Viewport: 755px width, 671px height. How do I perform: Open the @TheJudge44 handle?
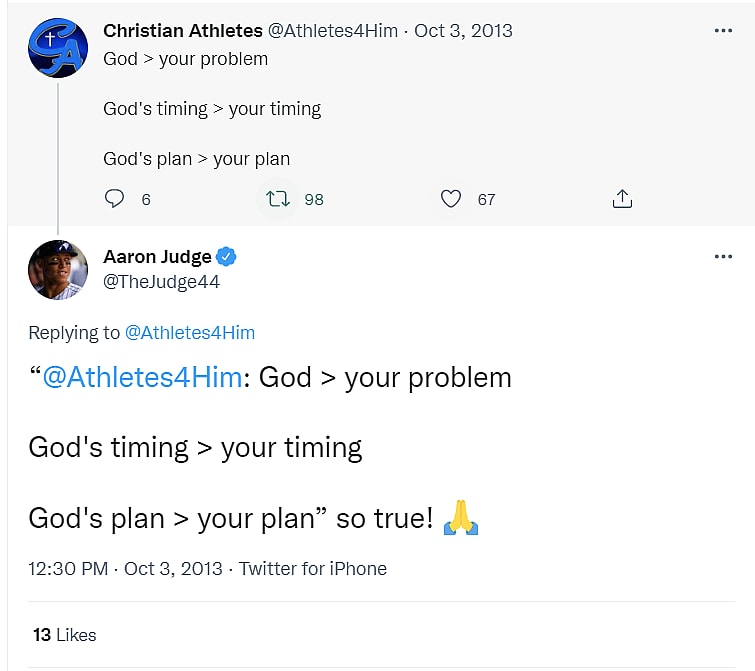[161, 282]
